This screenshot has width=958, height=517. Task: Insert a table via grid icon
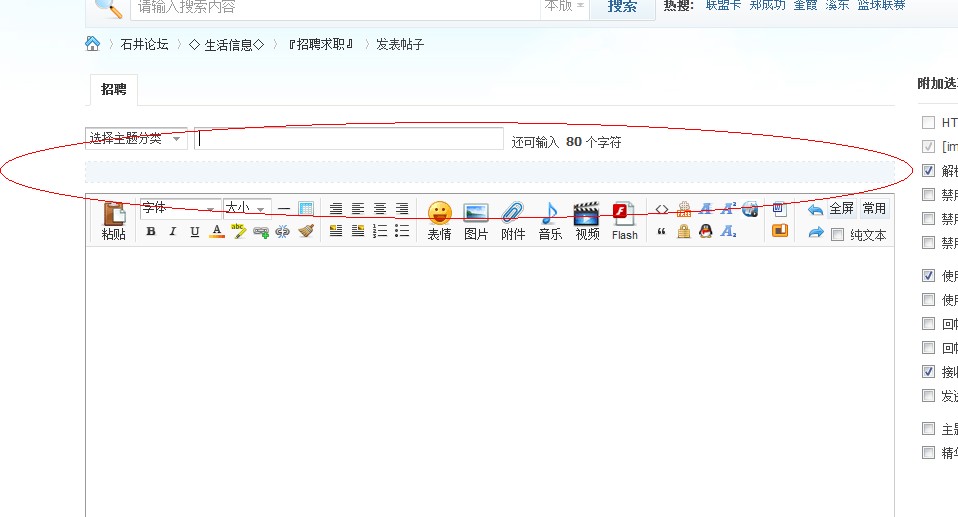click(305, 208)
